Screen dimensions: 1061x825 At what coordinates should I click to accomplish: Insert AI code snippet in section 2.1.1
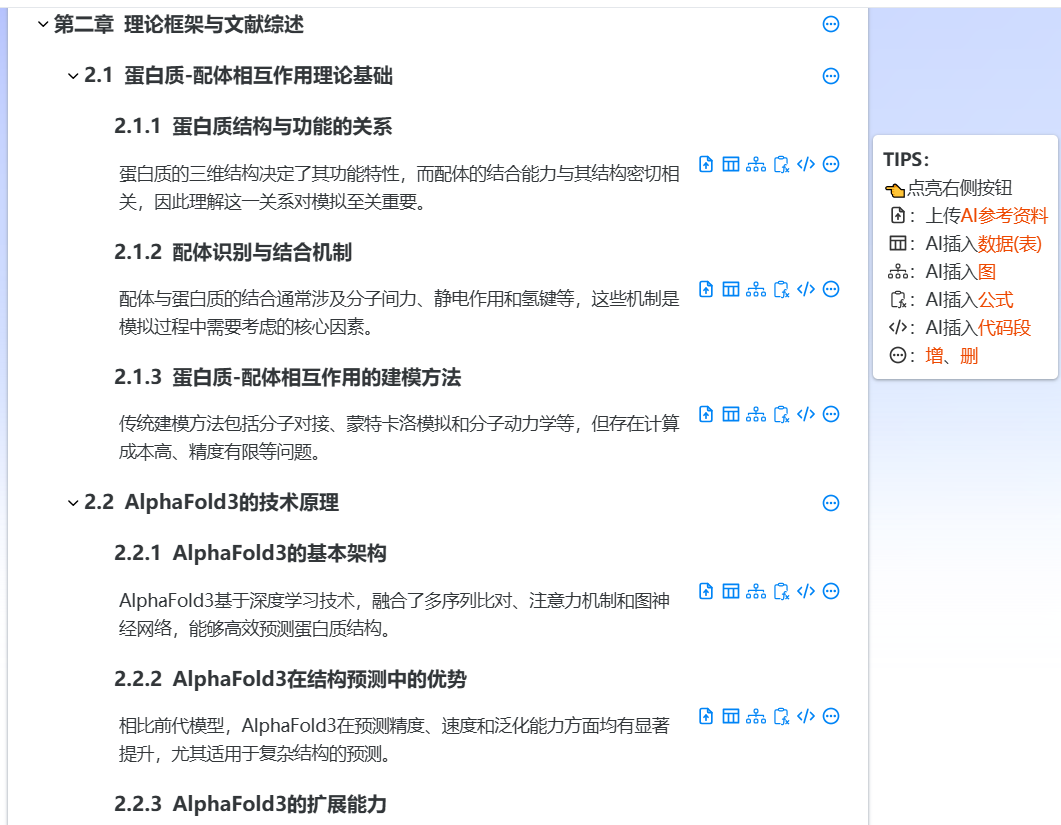[x=806, y=164]
